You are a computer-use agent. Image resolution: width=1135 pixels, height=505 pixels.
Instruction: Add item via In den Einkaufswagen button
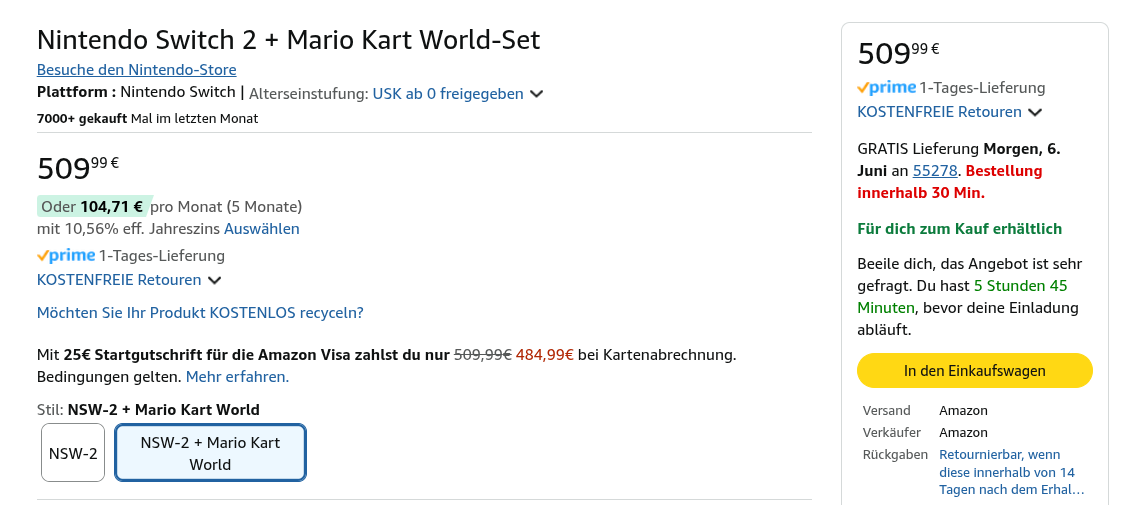[x=974, y=370]
